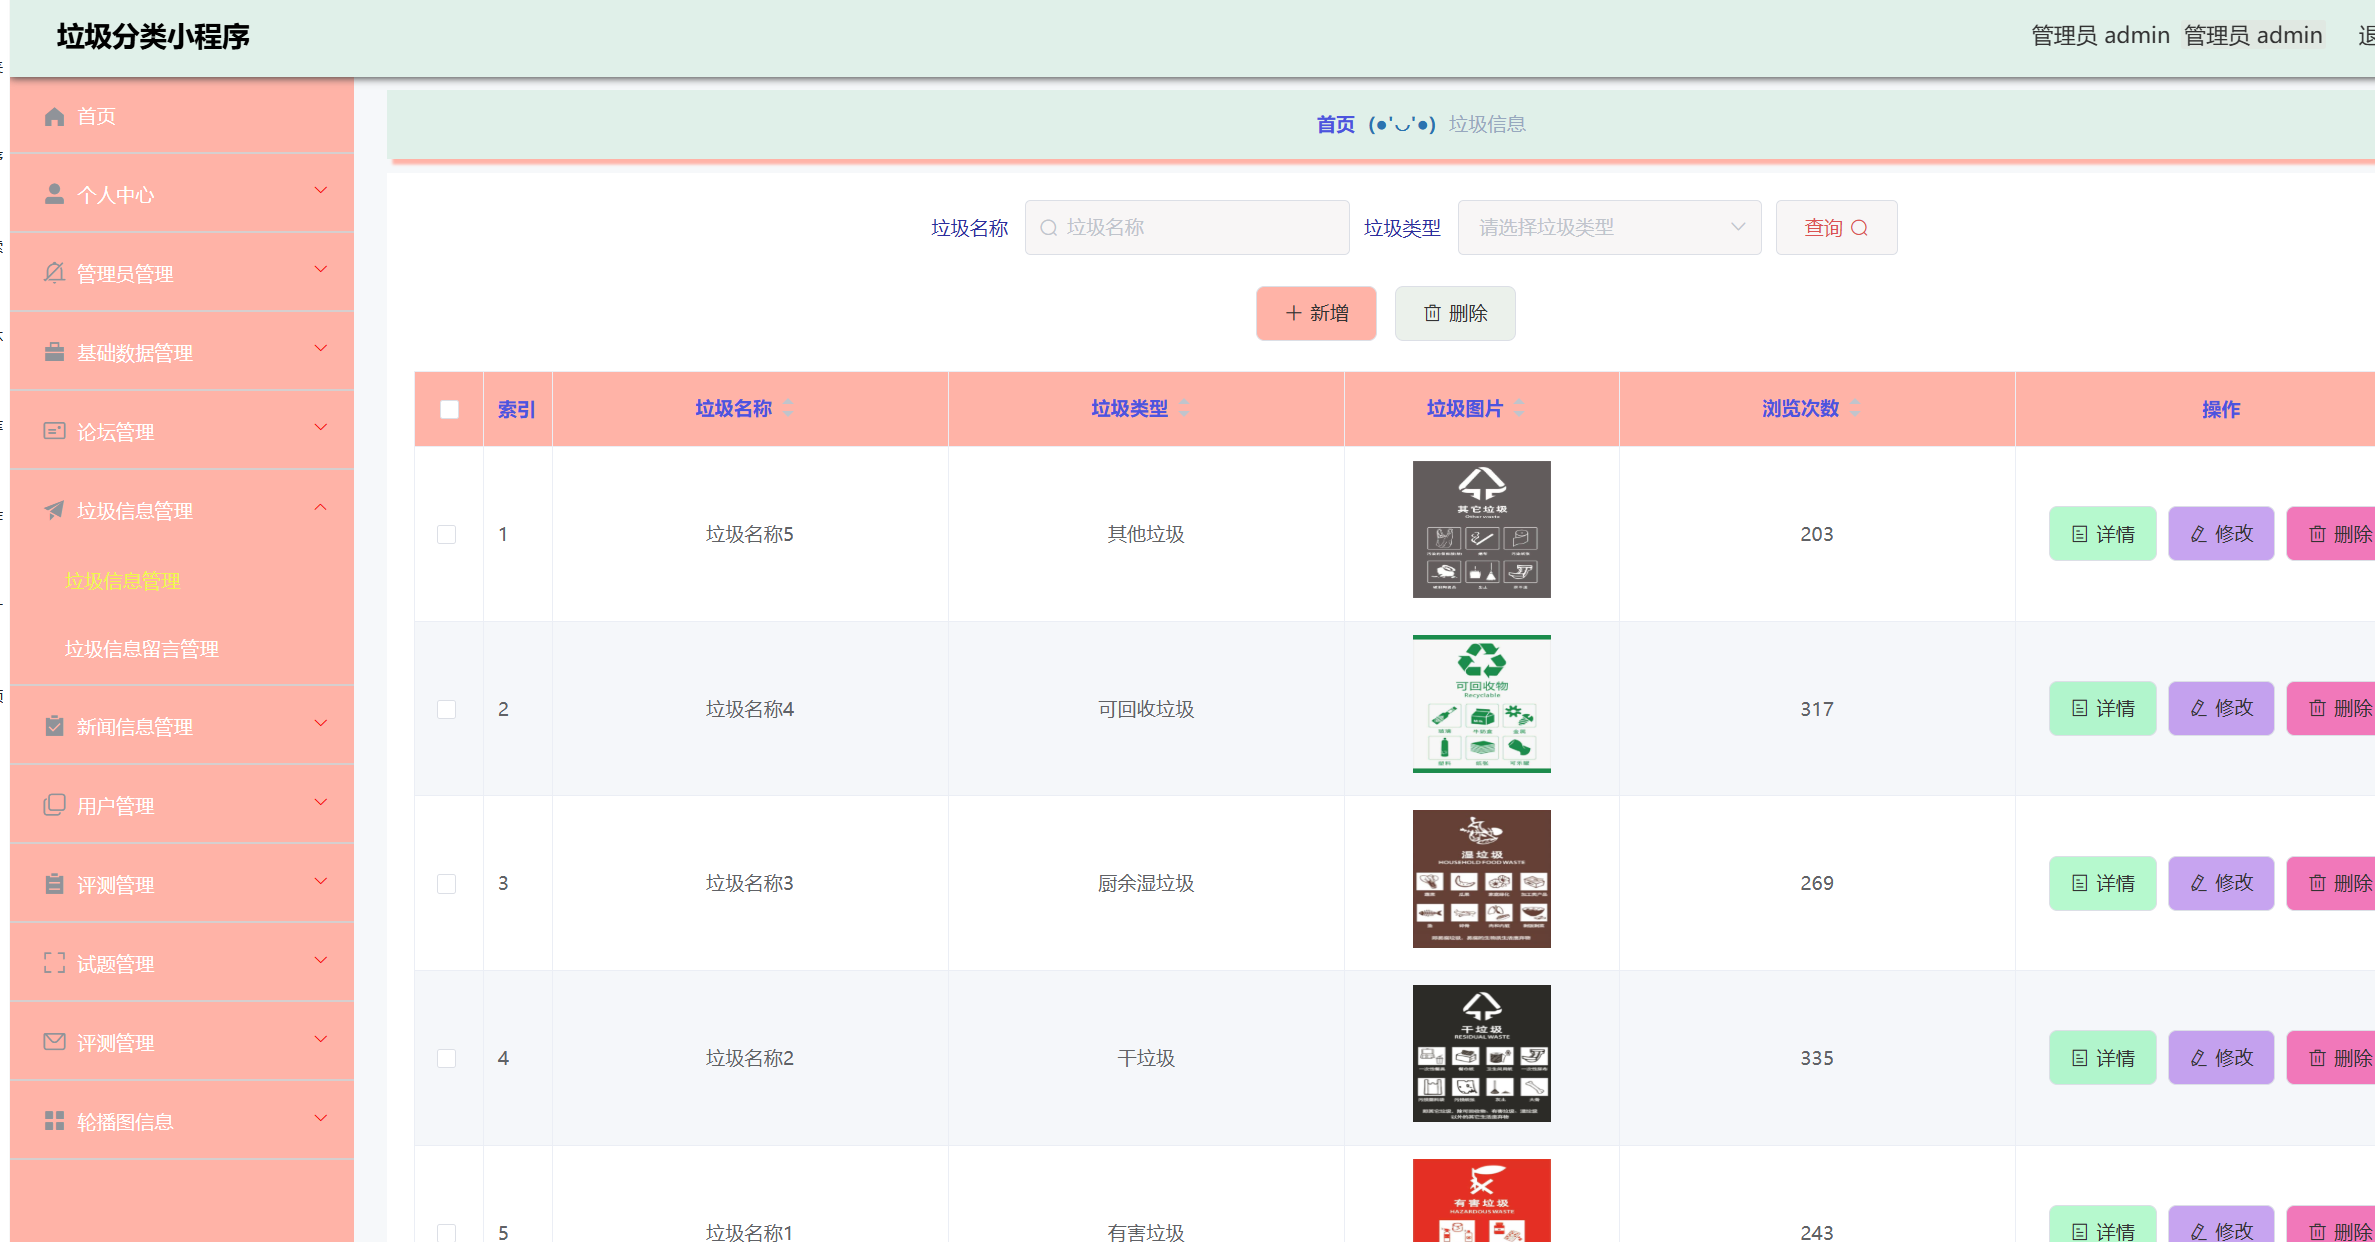2375x1242 pixels.
Task: Click the person icon beside 个人中心
Action: pos(54,195)
